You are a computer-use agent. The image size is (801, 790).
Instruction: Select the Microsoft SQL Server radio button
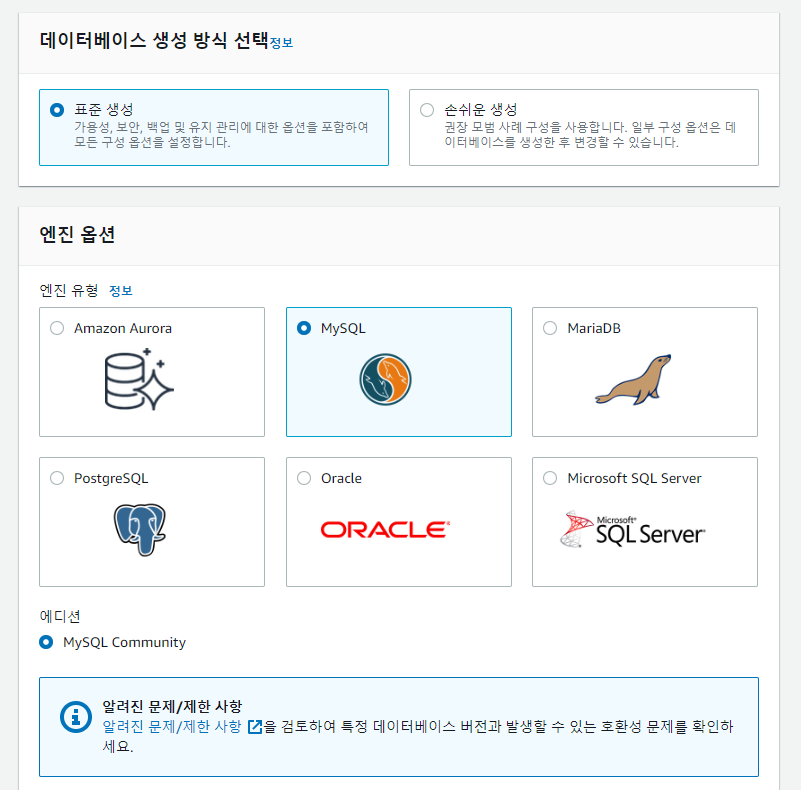click(550, 478)
